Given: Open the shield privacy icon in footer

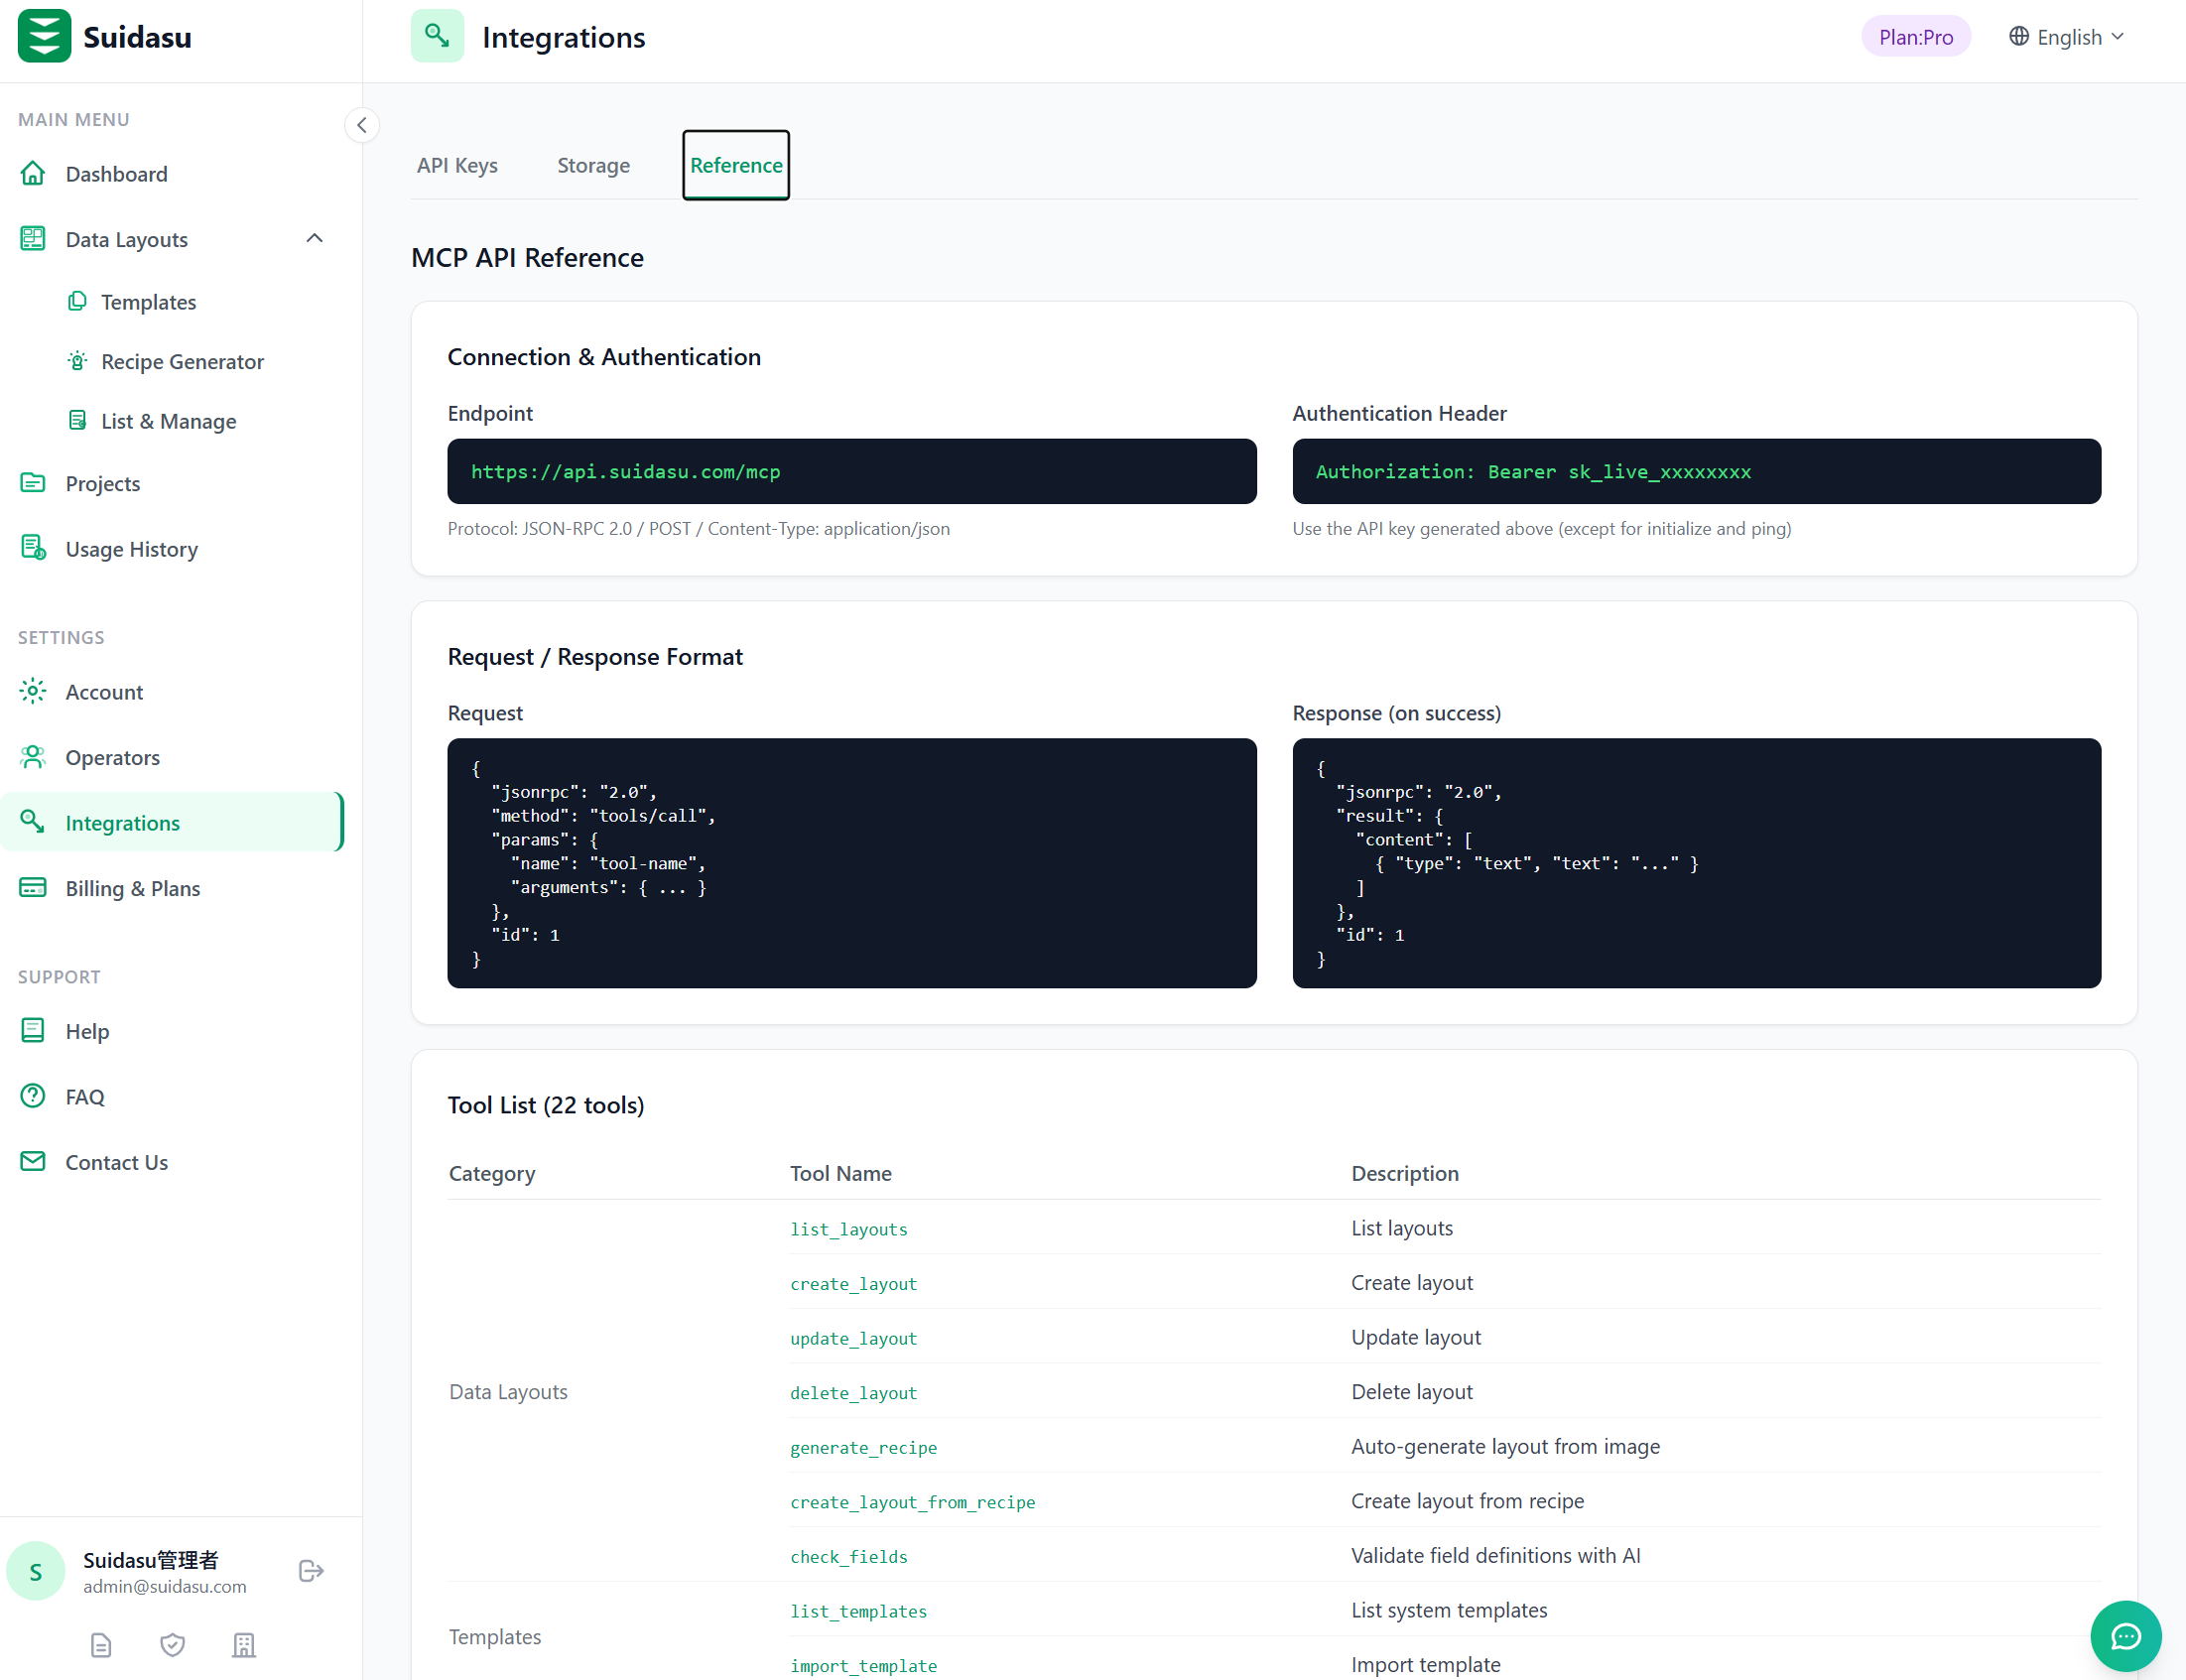Looking at the screenshot, I should point(172,1645).
